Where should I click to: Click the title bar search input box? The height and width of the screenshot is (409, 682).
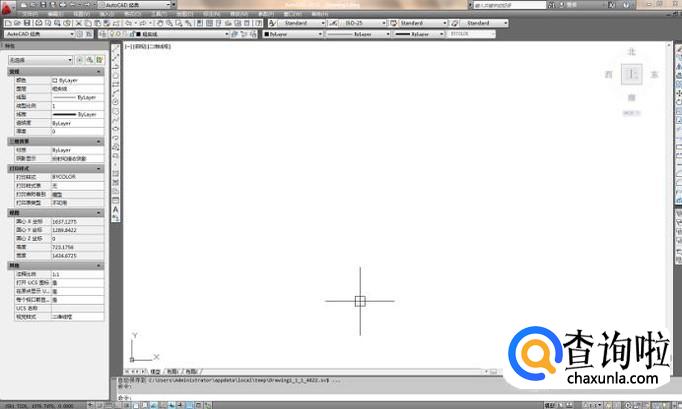[x=509, y=5]
